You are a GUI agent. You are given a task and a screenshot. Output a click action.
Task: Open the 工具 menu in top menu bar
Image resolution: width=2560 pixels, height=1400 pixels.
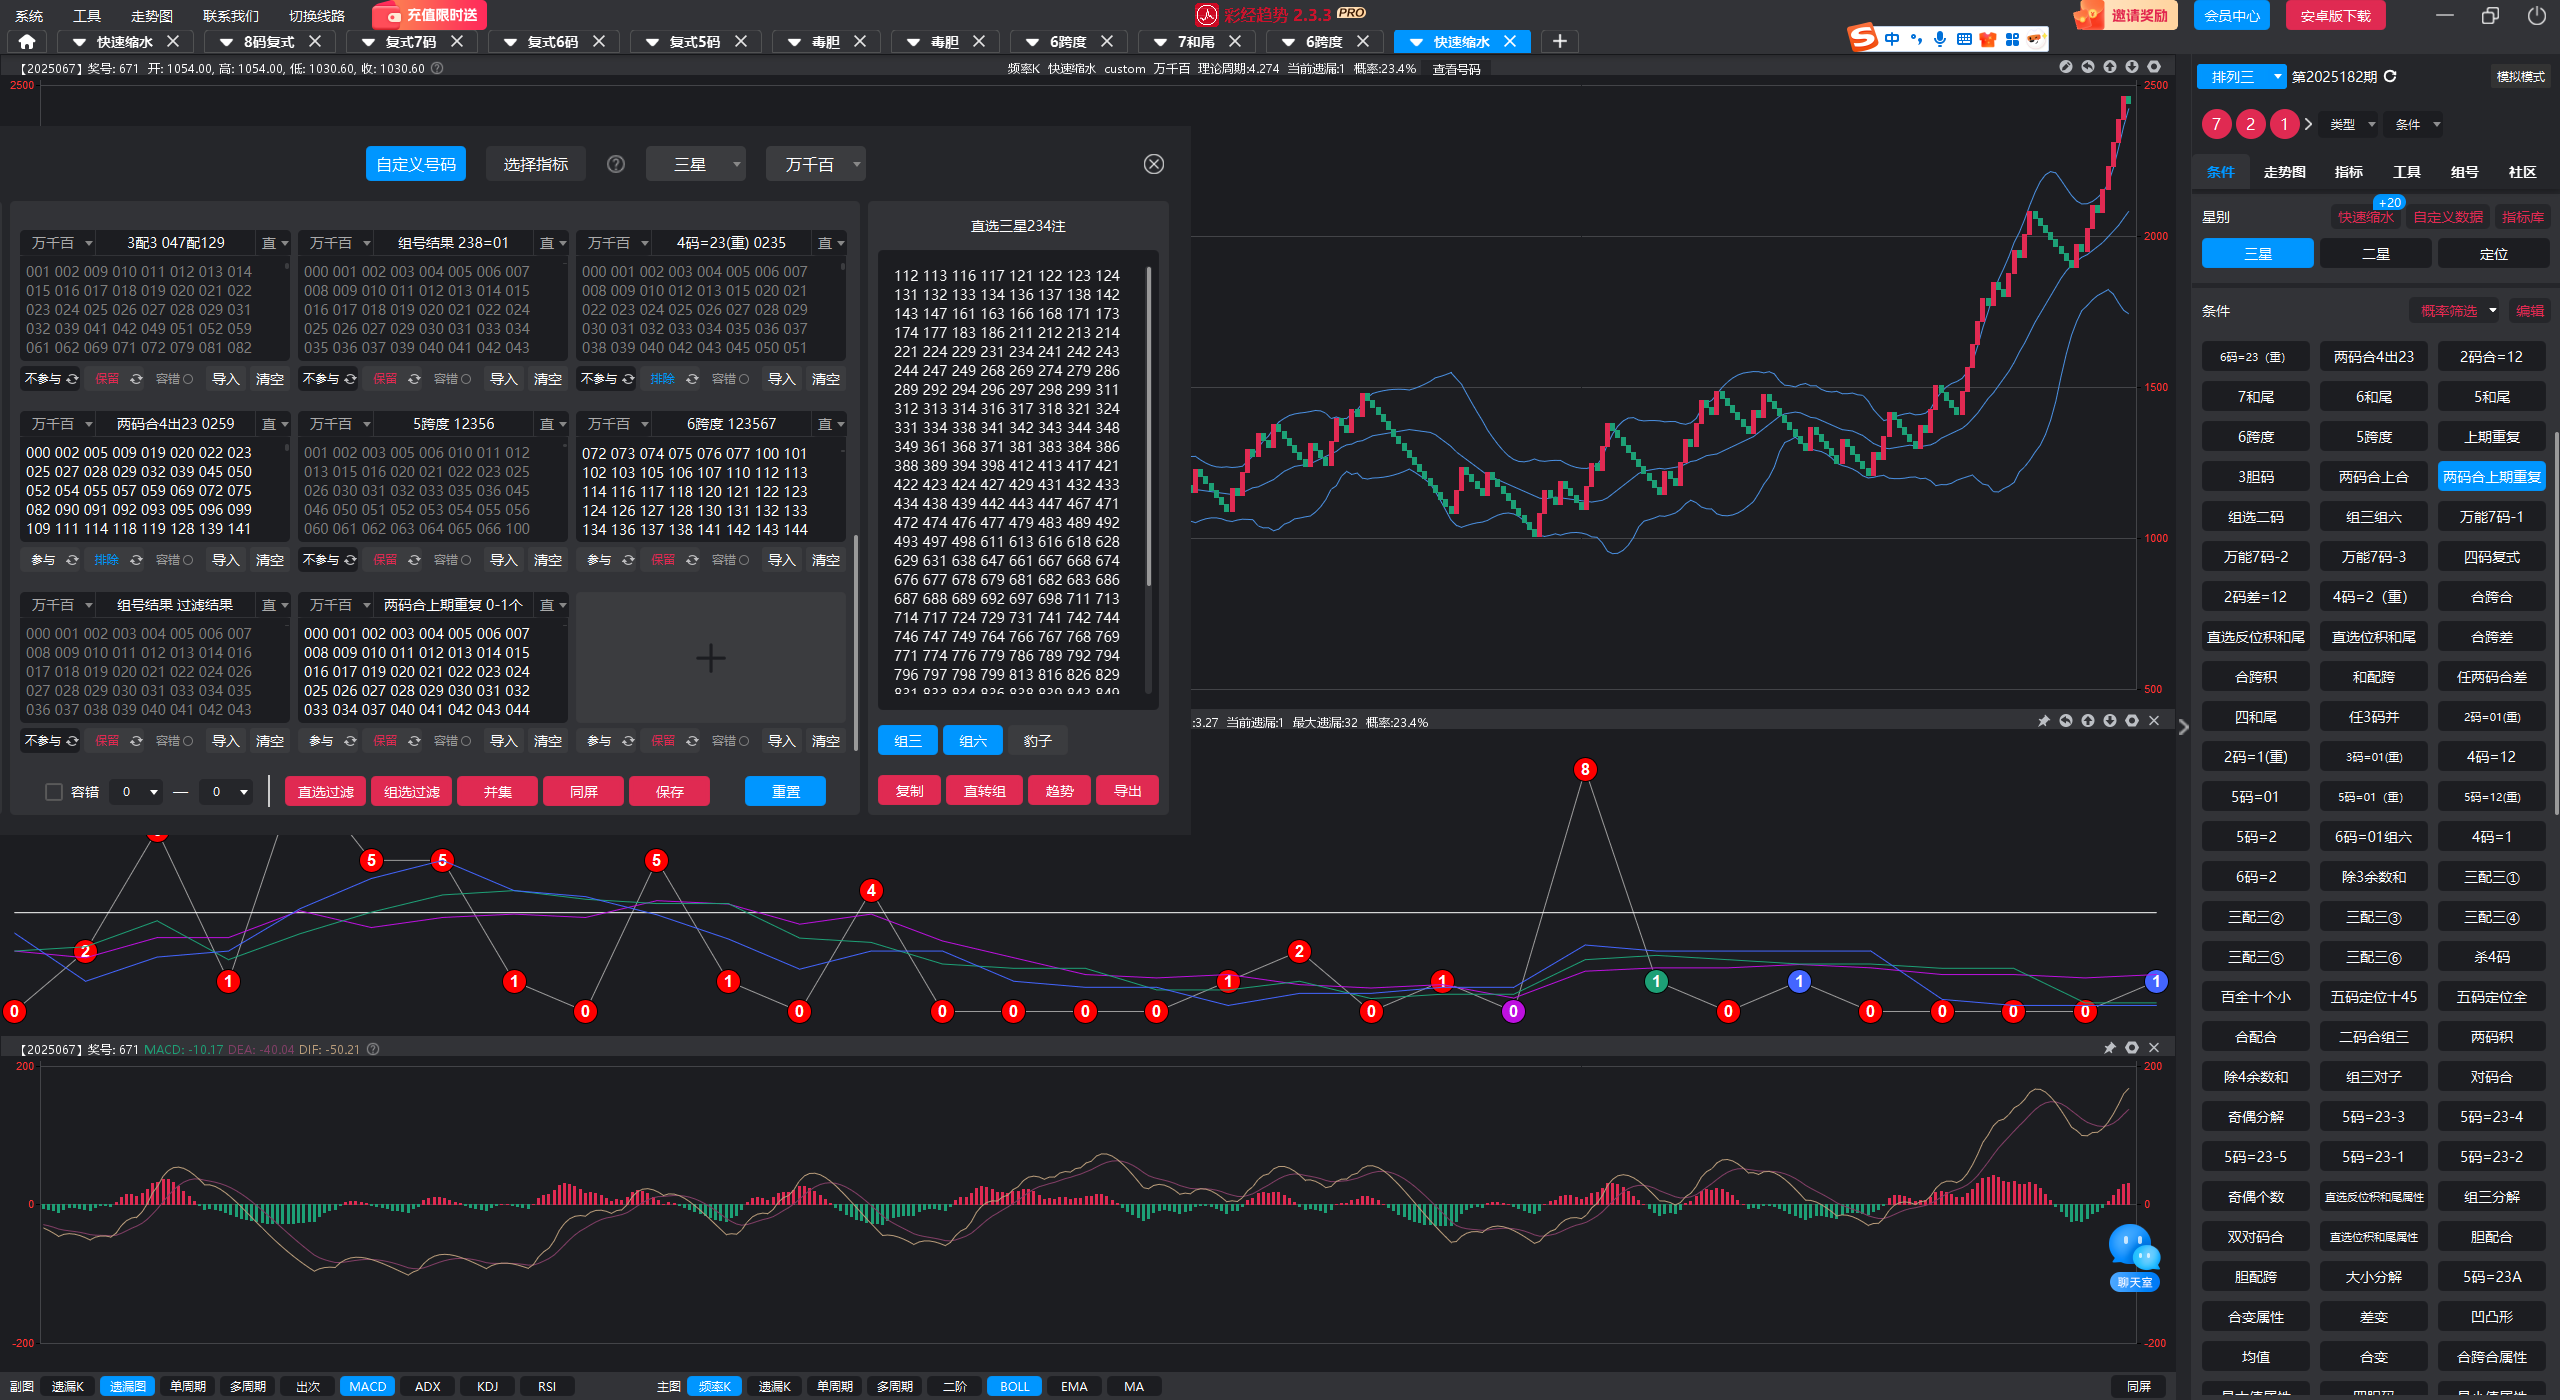tap(87, 16)
